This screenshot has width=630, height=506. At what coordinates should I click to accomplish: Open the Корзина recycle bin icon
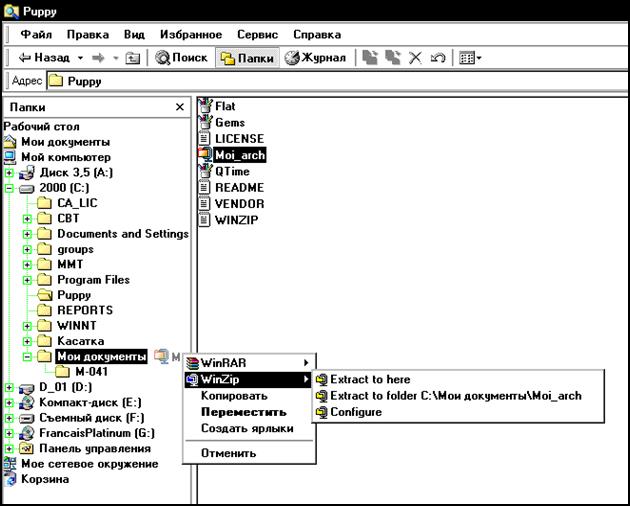pos(10,479)
